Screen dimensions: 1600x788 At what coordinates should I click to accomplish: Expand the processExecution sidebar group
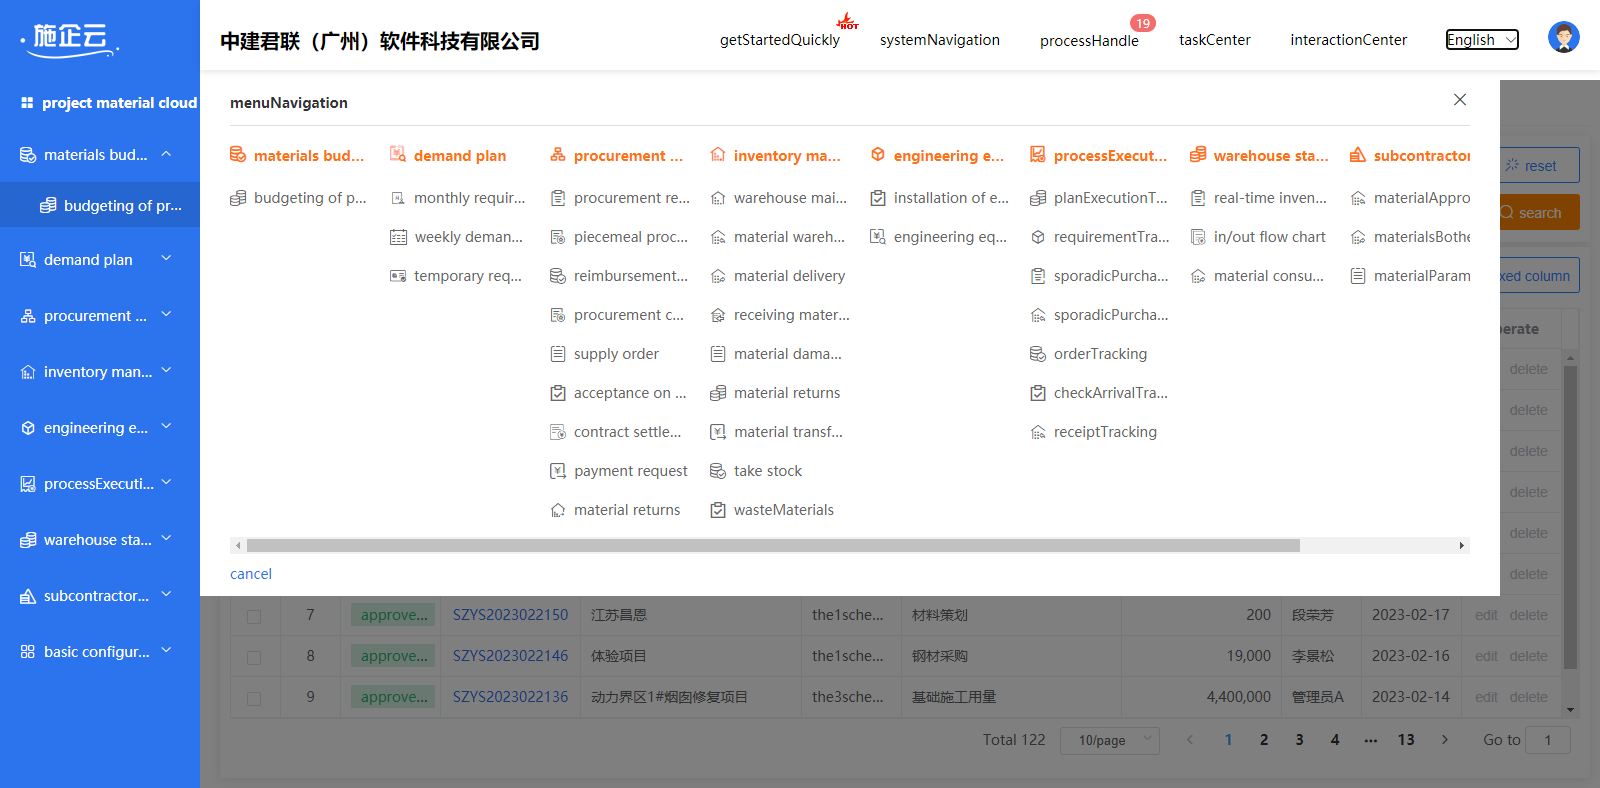[x=166, y=482]
